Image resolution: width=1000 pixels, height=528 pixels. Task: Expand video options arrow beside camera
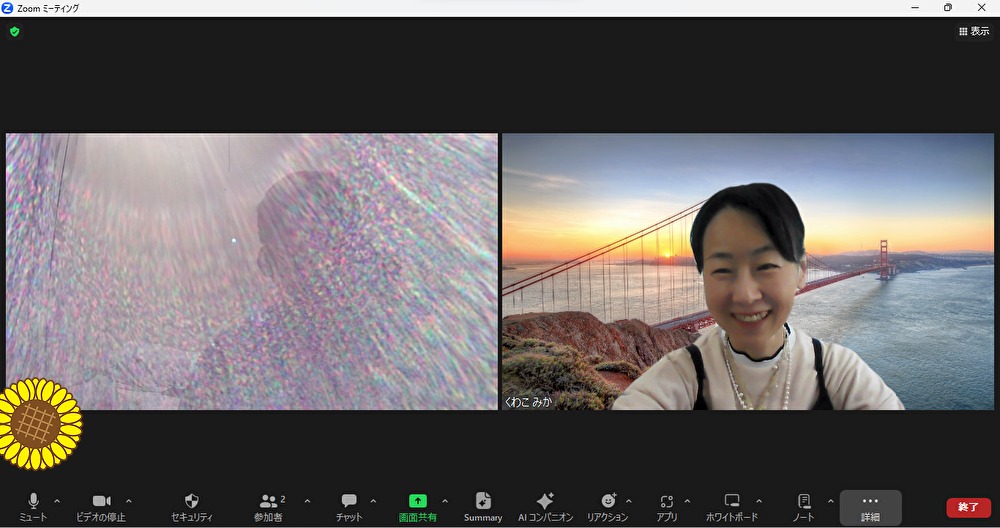coord(129,501)
